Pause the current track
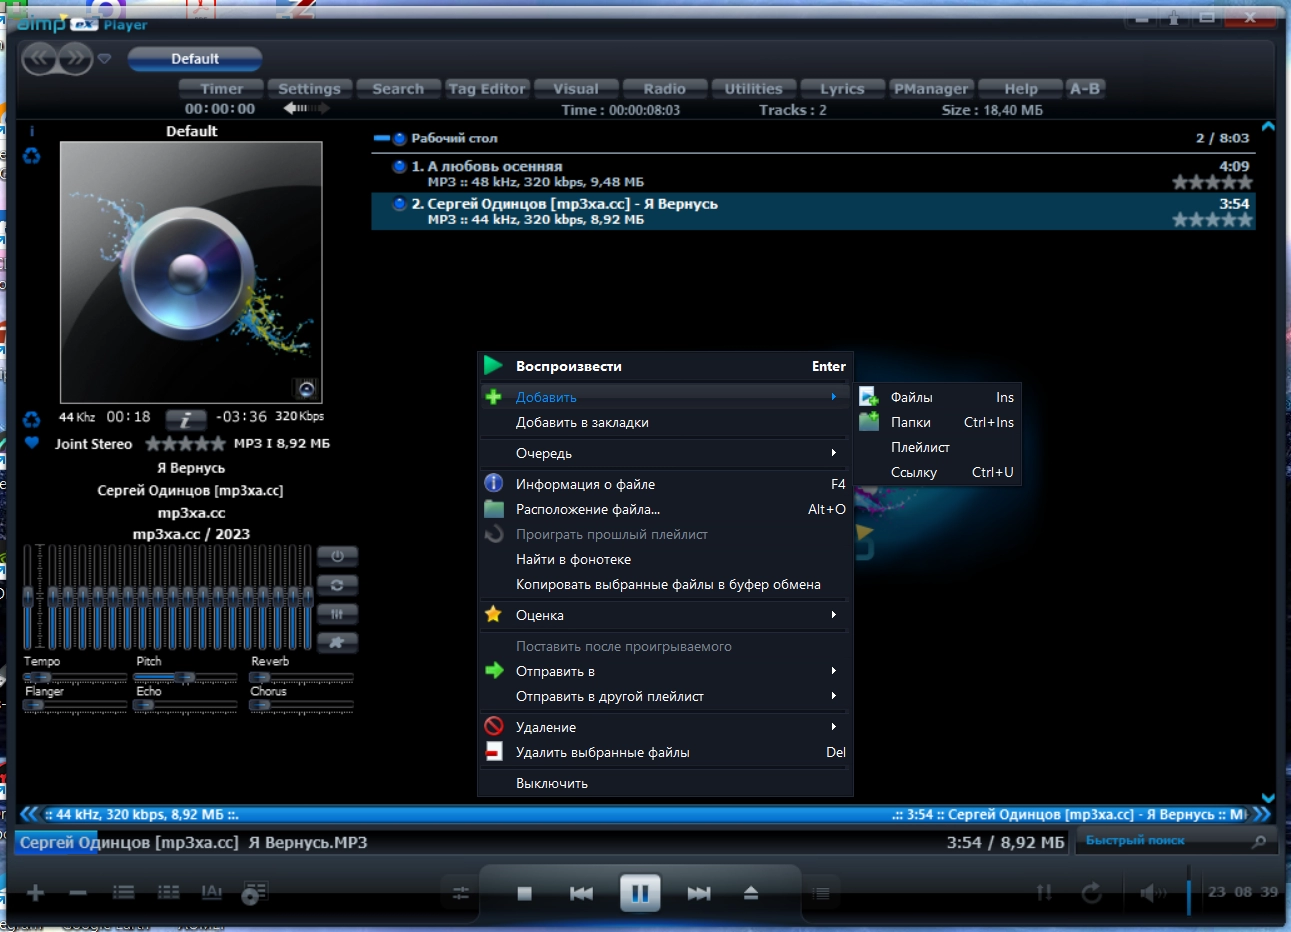The image size is (1291, 932). (x=640, y=892)
